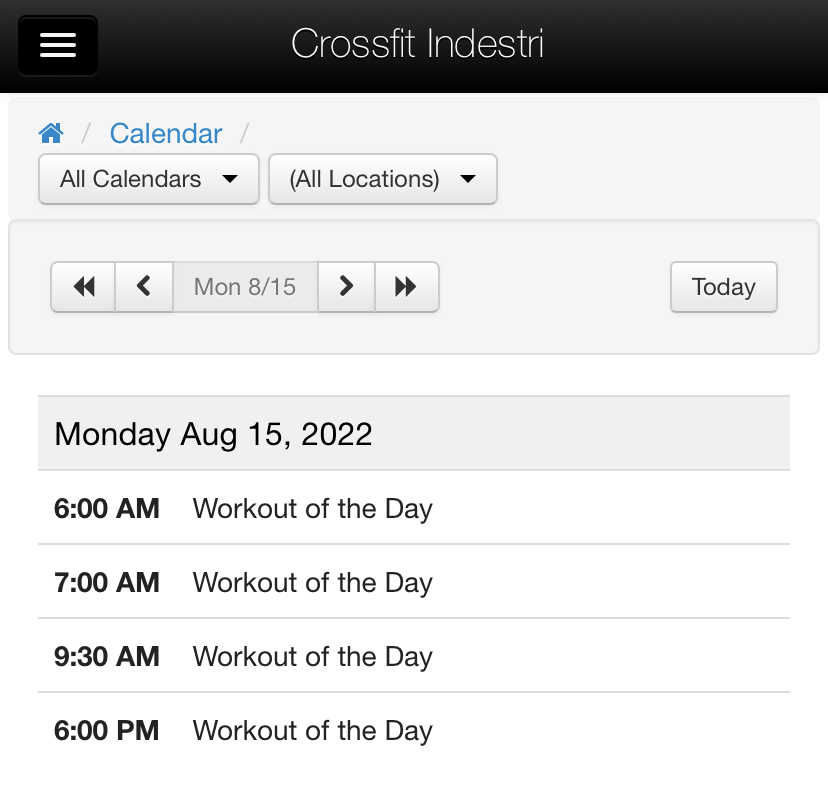
Task: Click the home icon in breadcrumb
Action: (51, 133)
